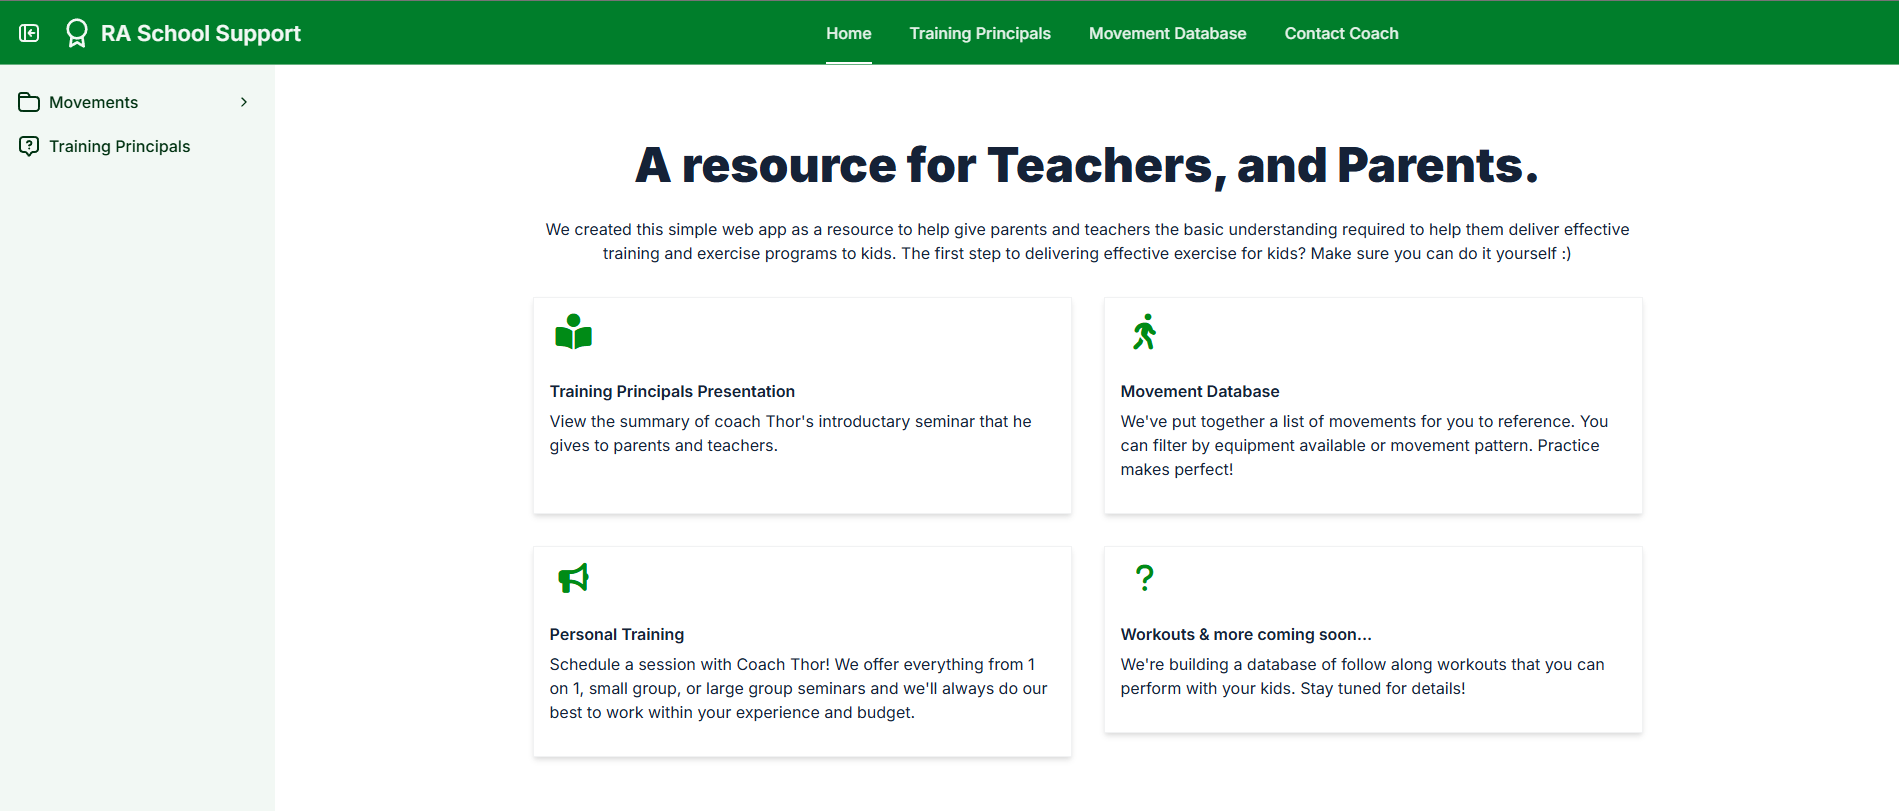The height and width of the screenshot is (811, 1899).
Task: Click the green megaphone icon
Action: pyautogui.click(x=573, y=577)
